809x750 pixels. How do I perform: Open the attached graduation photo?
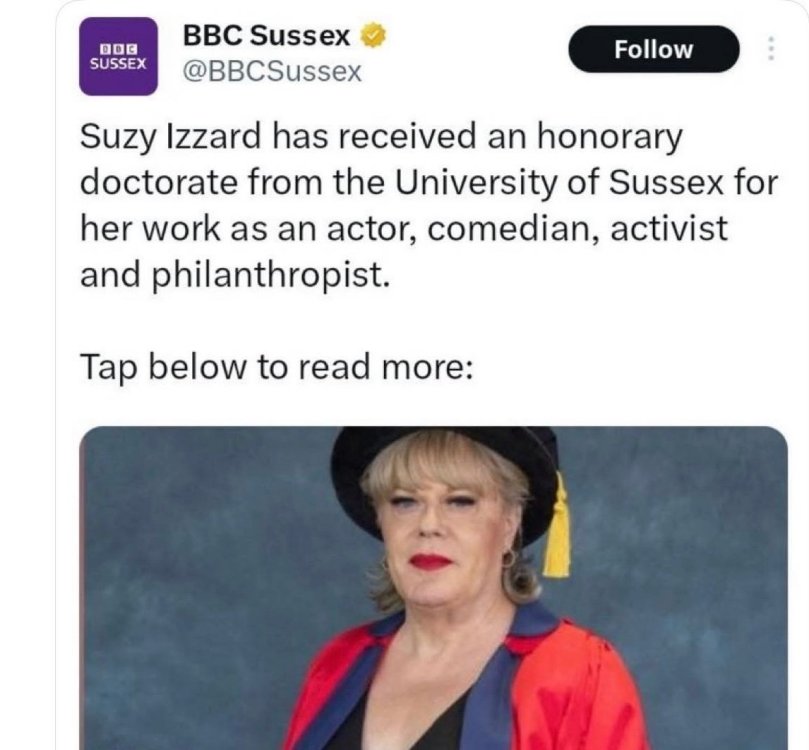433,588
